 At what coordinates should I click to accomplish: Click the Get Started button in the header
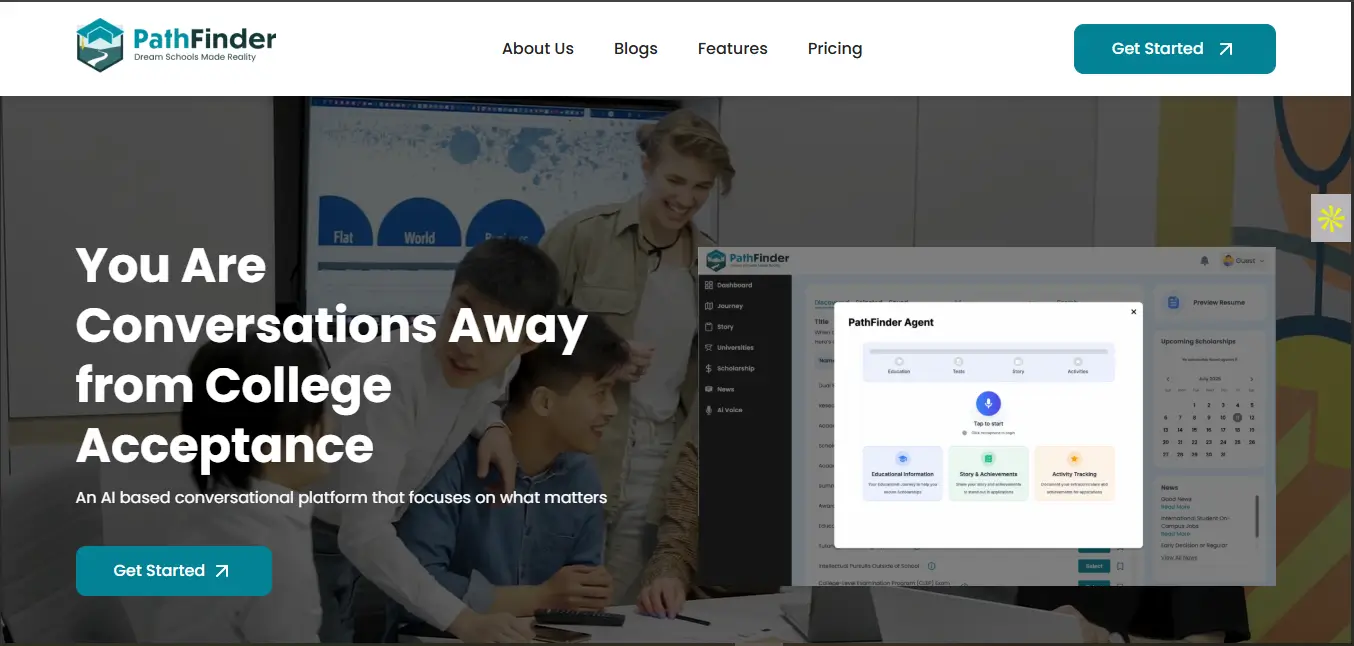pos(1174,49)
